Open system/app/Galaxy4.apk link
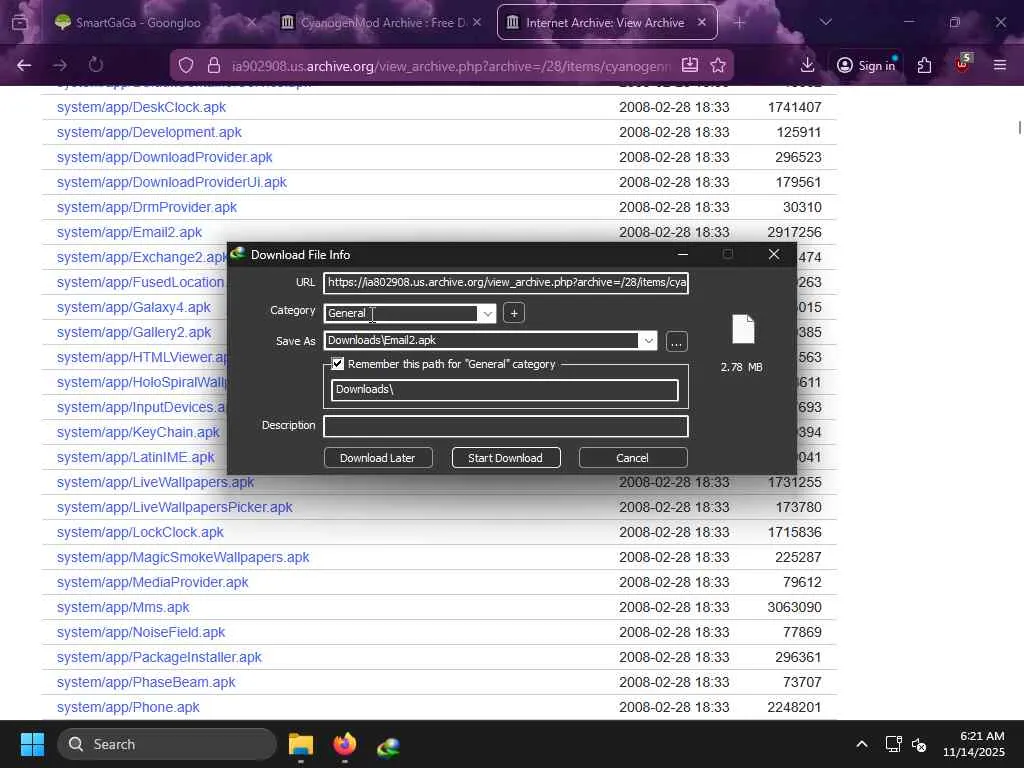Viewport: 1024px width, 768px height. [134, 308]
